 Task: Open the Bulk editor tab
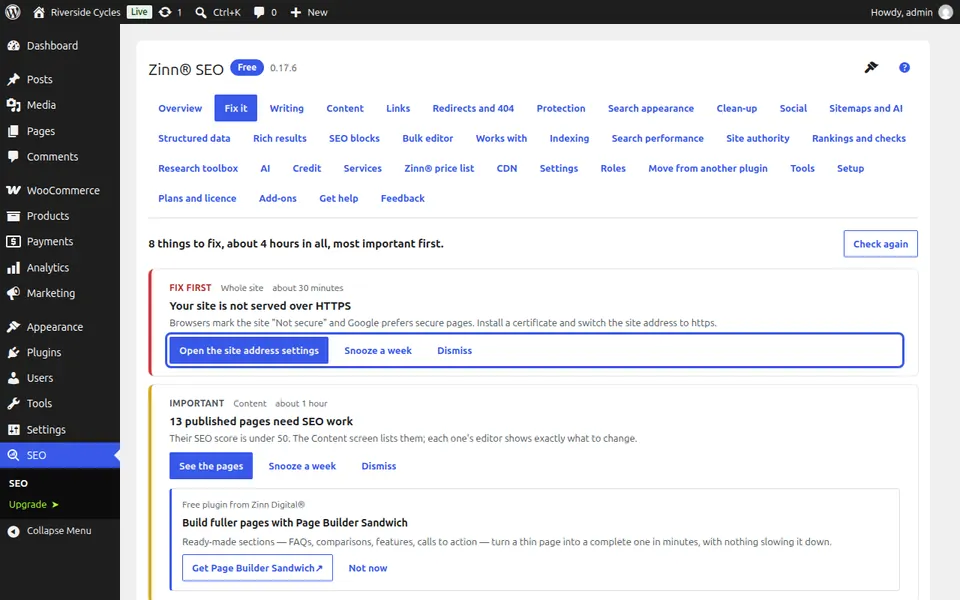tap(427, 138)
